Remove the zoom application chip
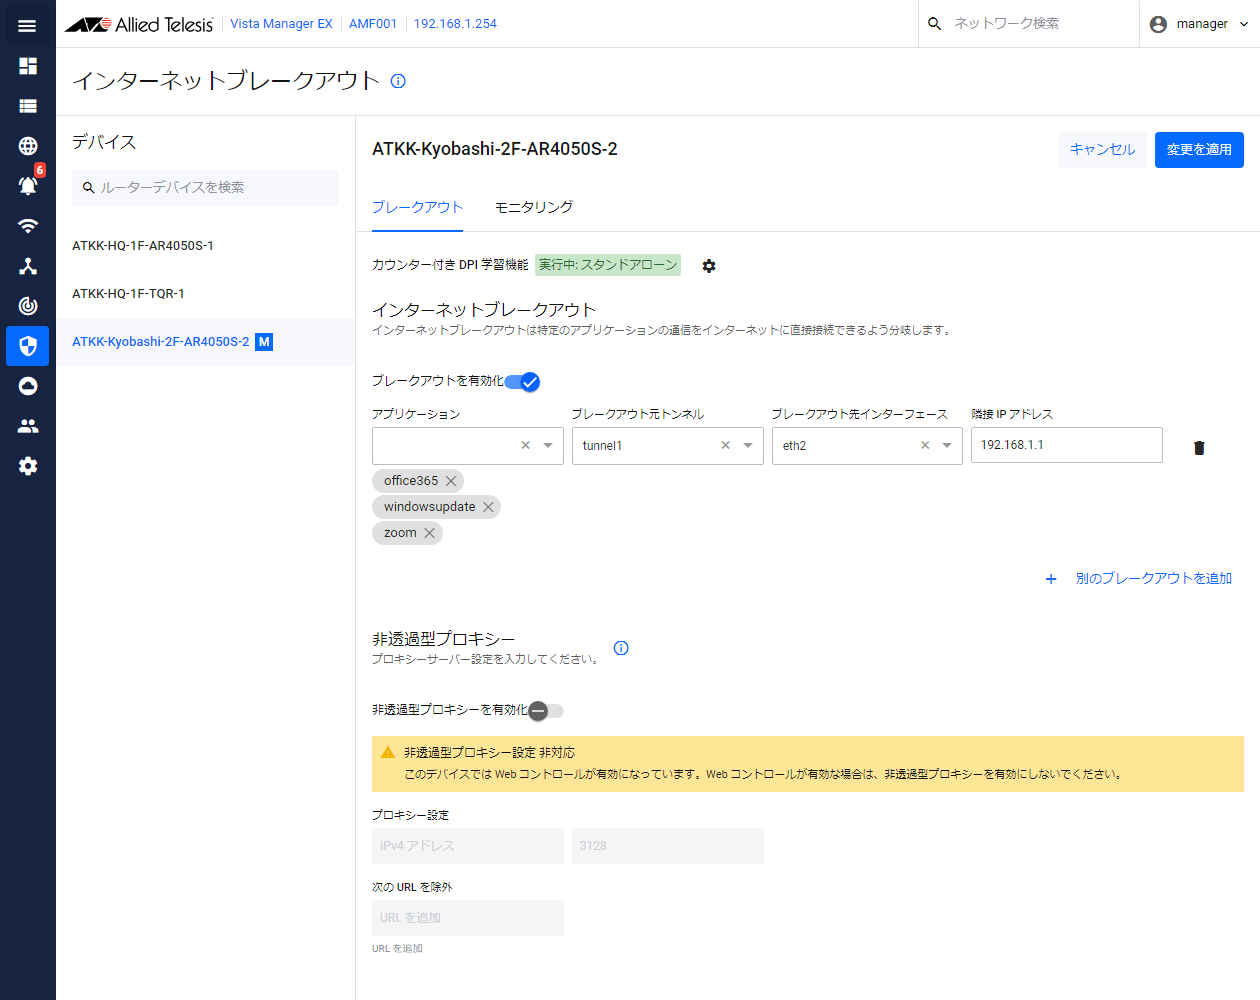The width and height of the screenshot is (1260, 1000). click(429, 533)
